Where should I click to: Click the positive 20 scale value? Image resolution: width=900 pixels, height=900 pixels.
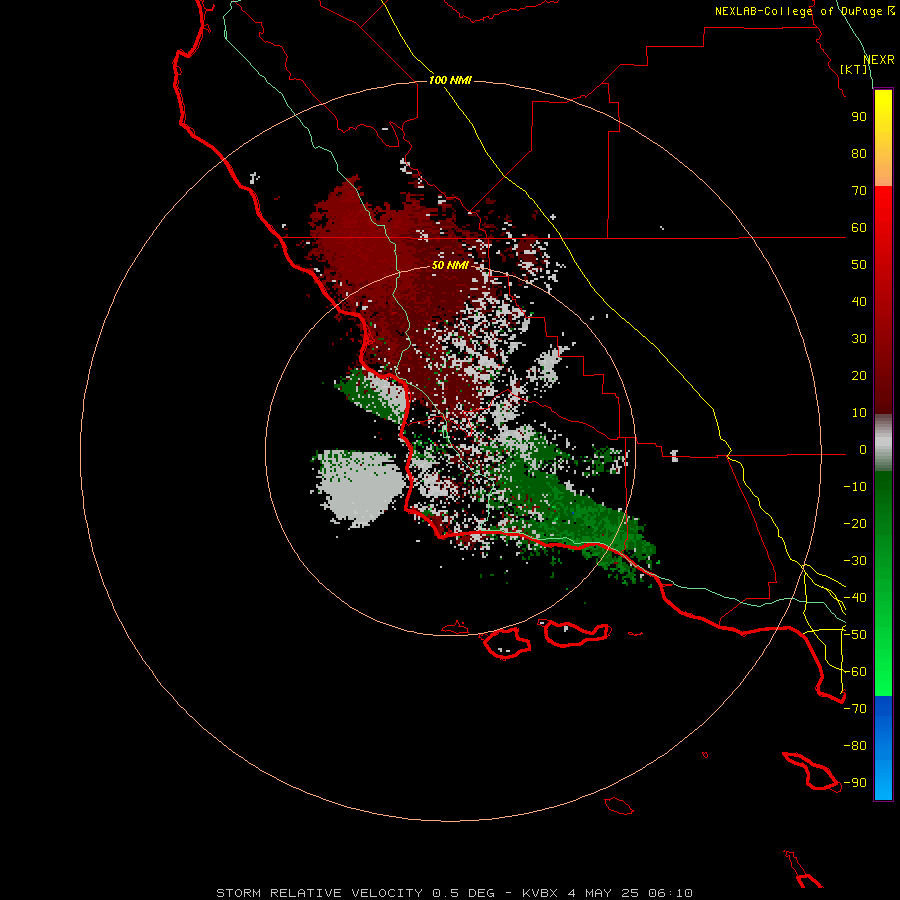[859, 375]
